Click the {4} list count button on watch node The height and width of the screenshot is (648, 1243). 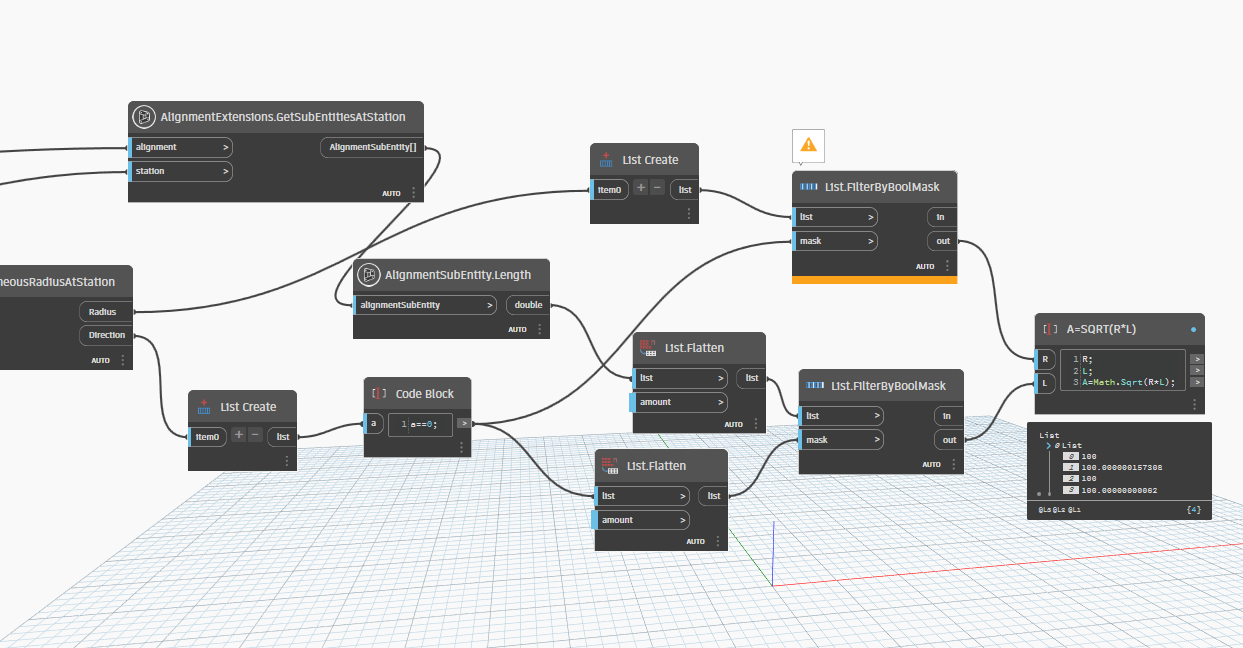pos(1194,509)
